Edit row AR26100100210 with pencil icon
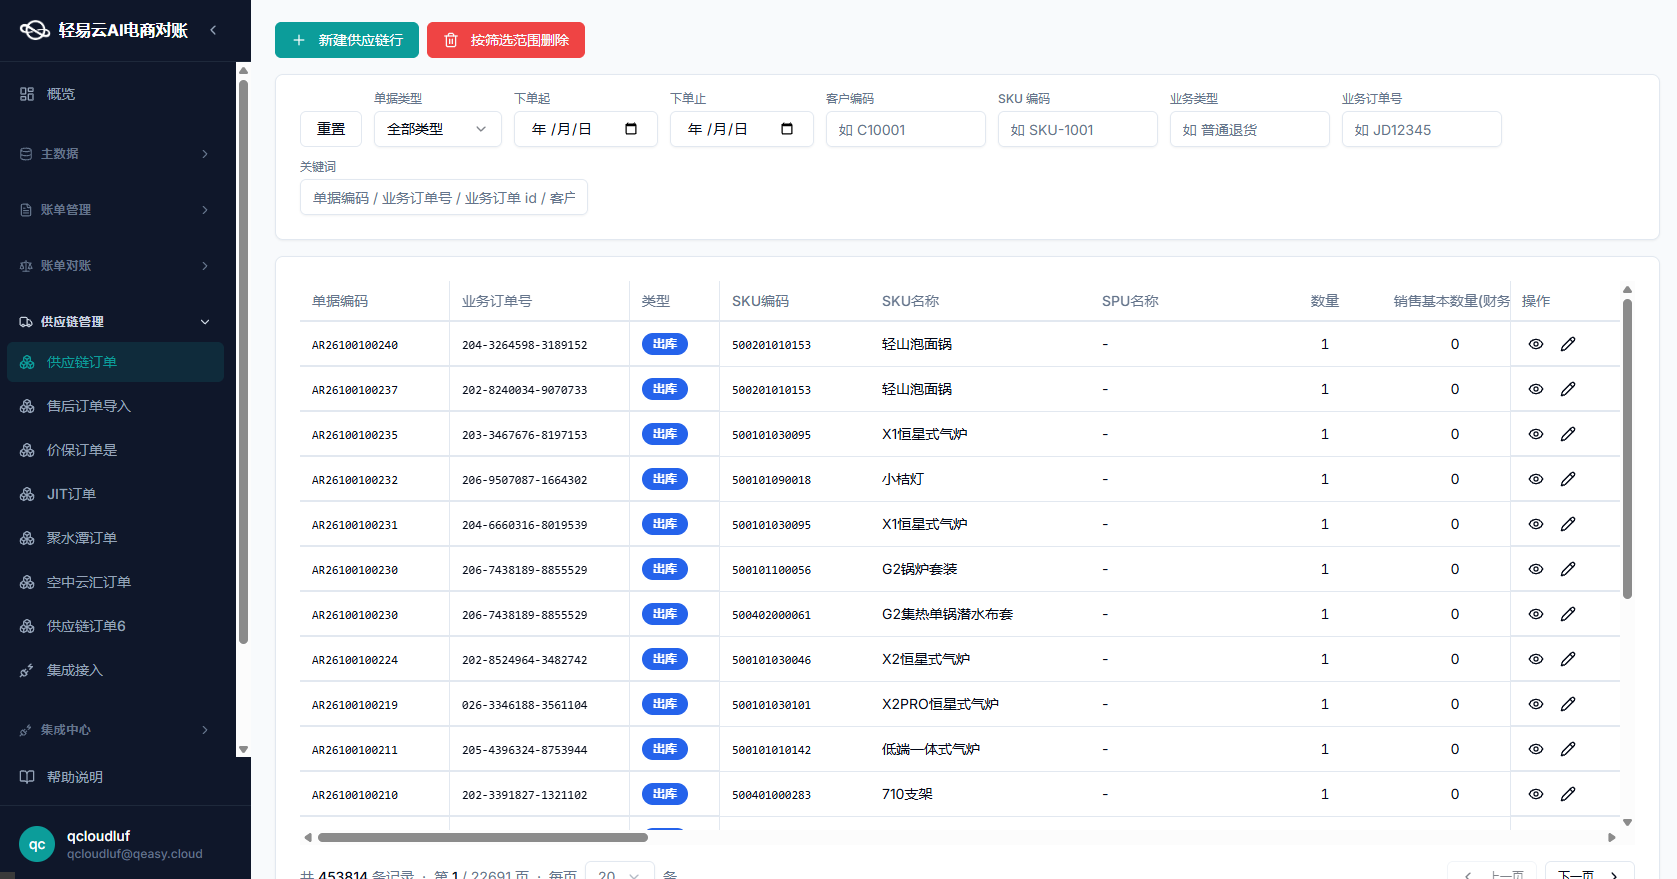This screenshot has height=879, width=1677. (1568, 794)
